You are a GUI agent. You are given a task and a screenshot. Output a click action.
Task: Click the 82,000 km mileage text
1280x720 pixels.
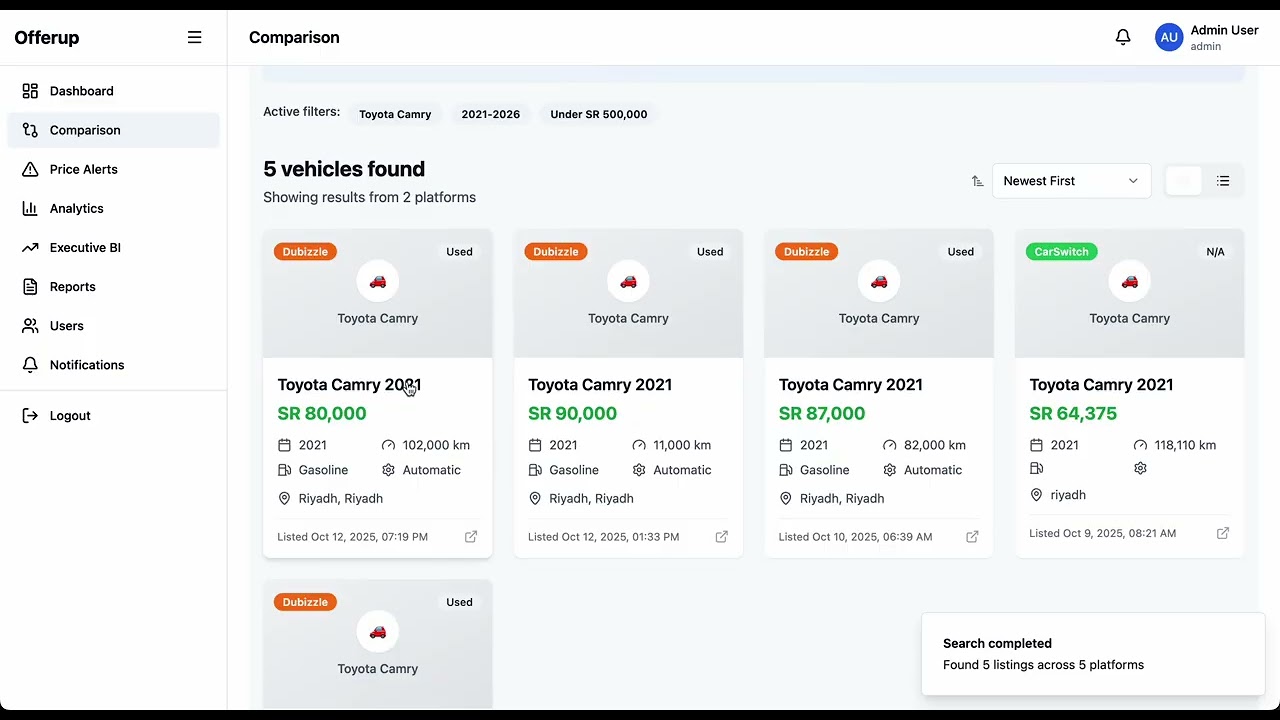935,445
